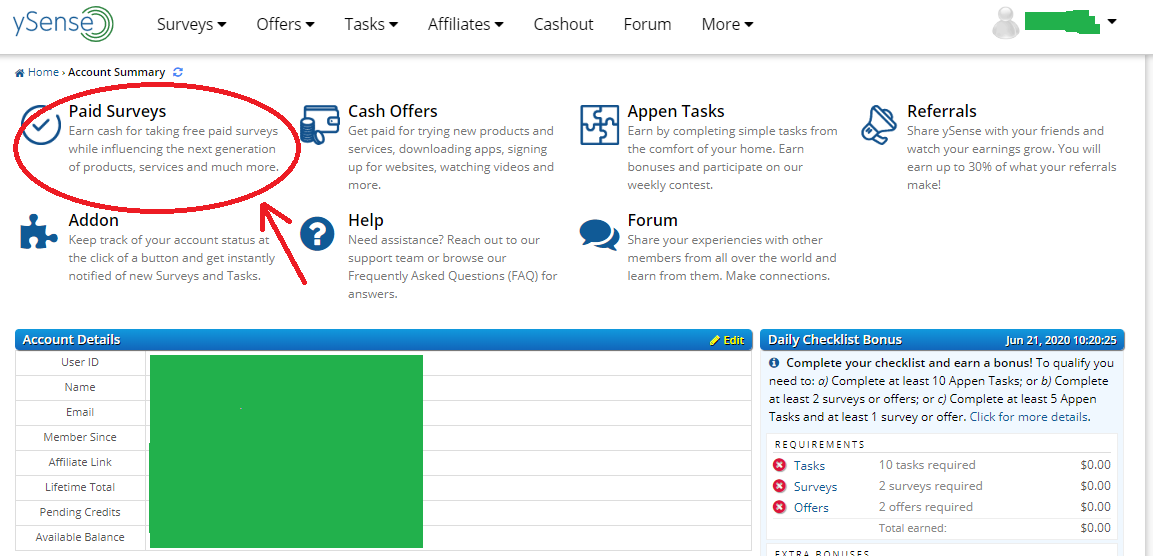Open the Paid Surveys heading link
1153x556 pixels.
coord(118,111)
